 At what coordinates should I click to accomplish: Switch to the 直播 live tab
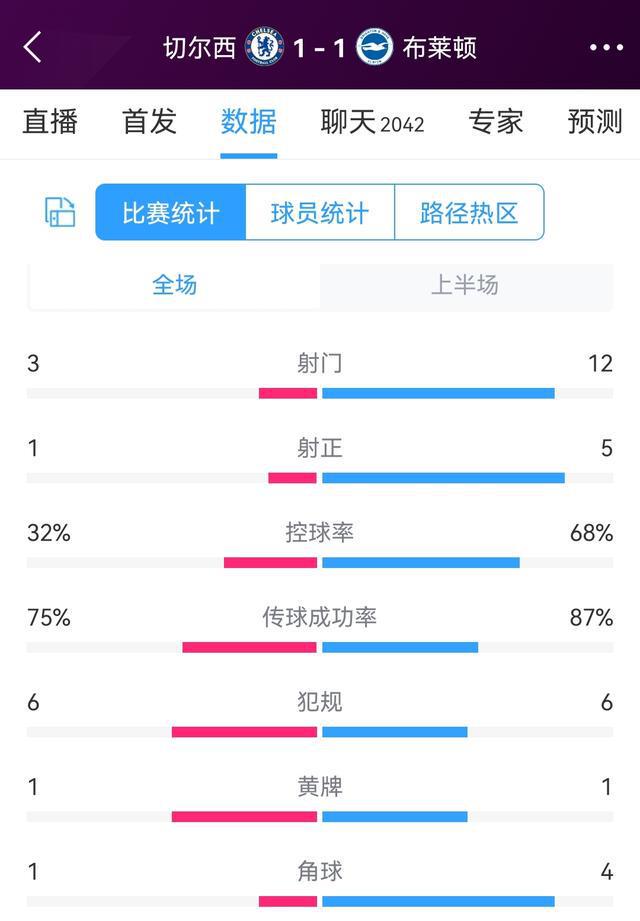(51, 122)
